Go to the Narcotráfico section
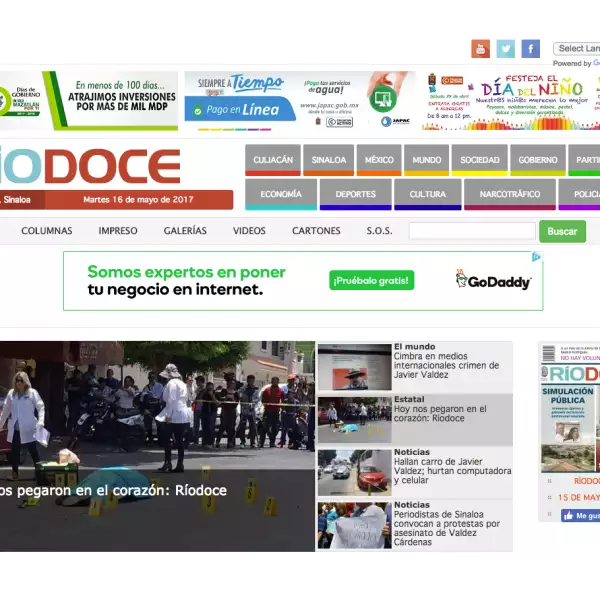This screenshot has height=600, width=600. (509, 194)
